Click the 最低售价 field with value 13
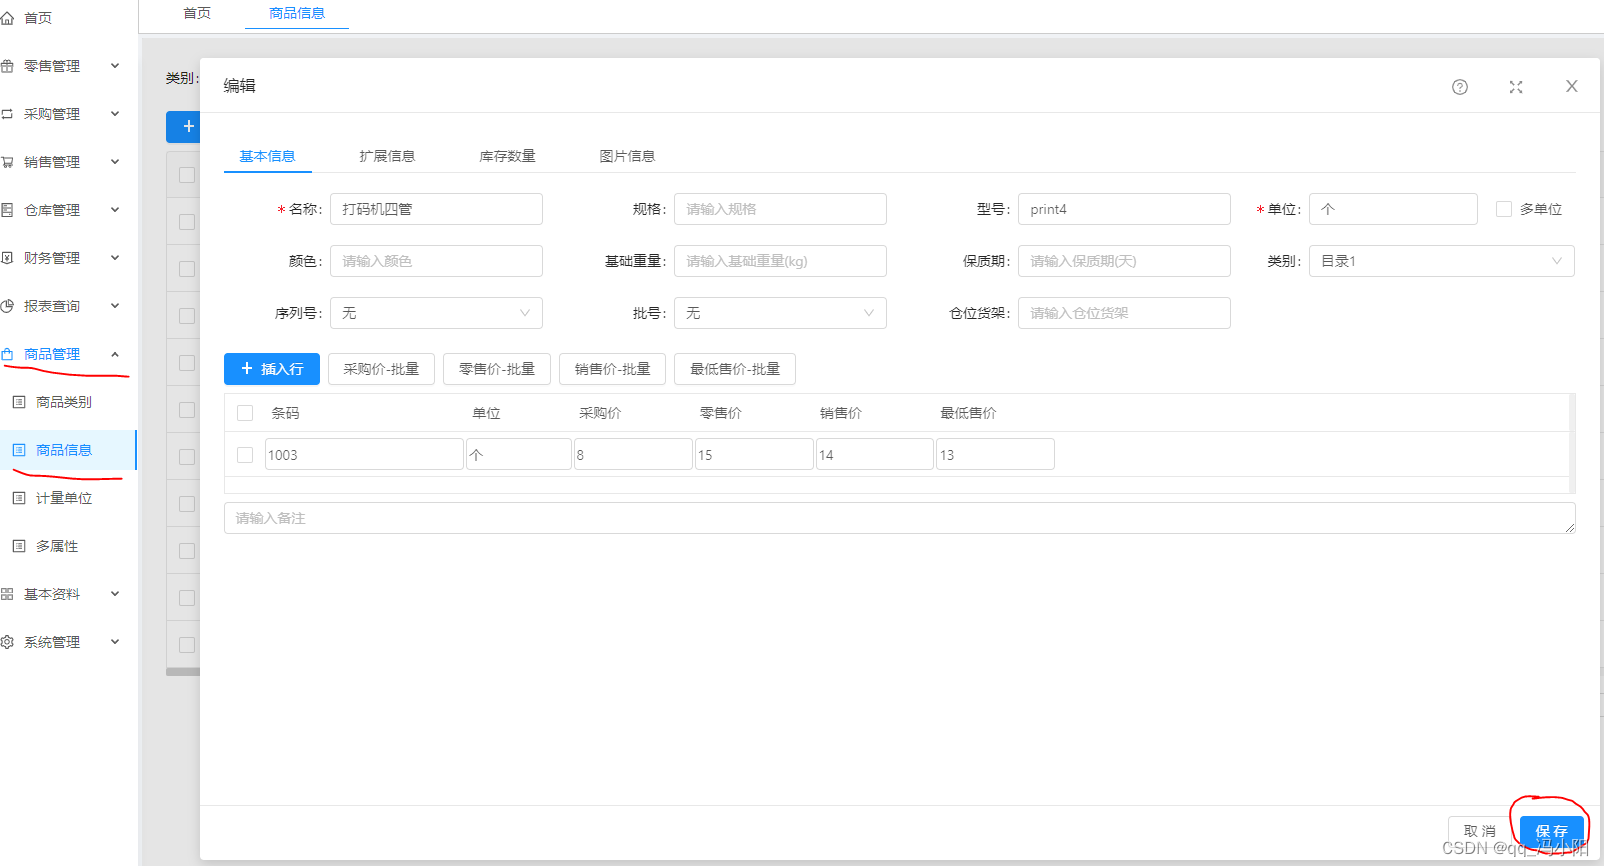 (x=995, y=454)
